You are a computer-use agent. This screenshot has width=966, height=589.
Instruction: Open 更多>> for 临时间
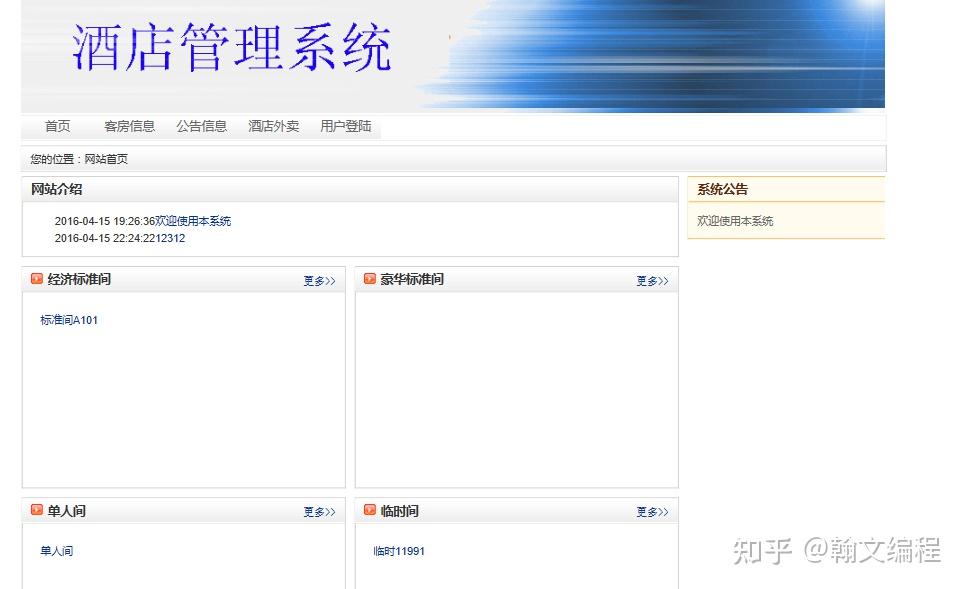point(651,512)
